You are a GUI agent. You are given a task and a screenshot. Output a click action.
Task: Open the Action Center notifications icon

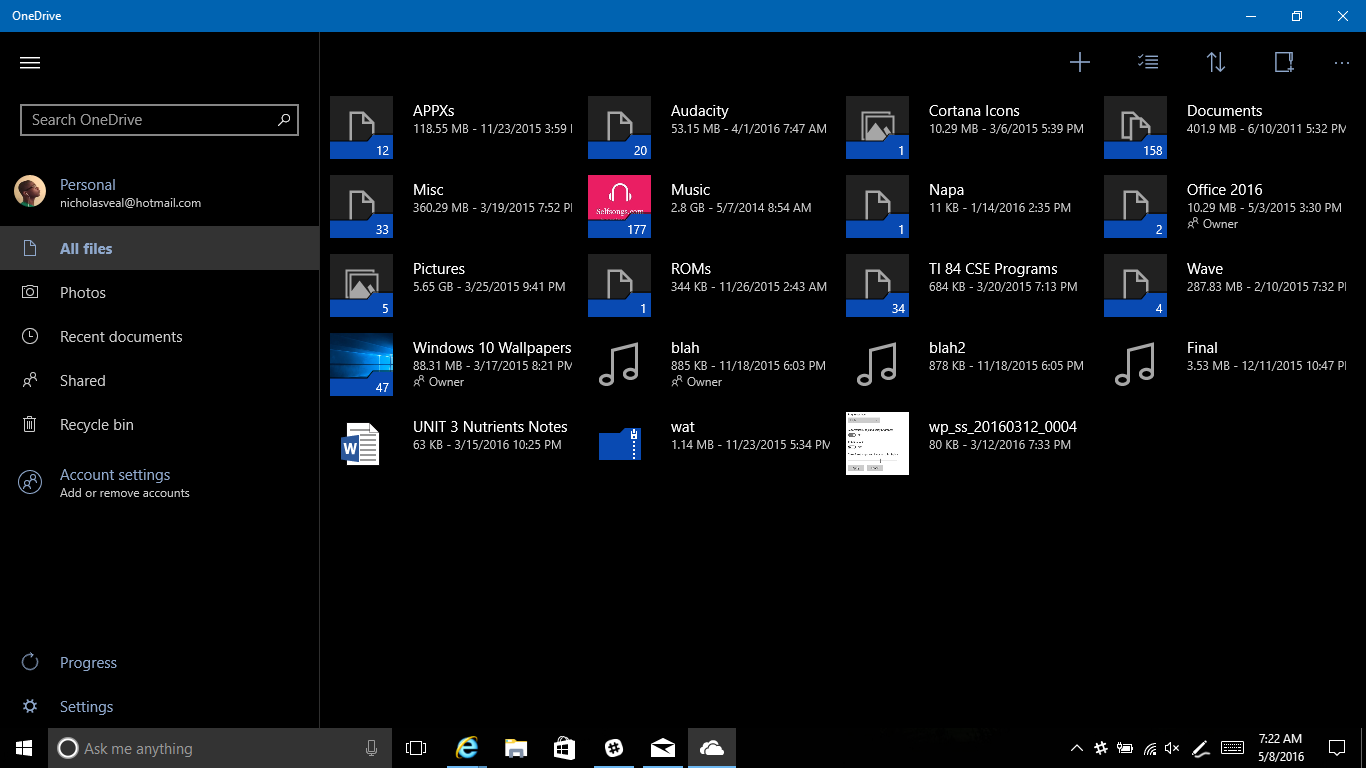pos(1337,748)
